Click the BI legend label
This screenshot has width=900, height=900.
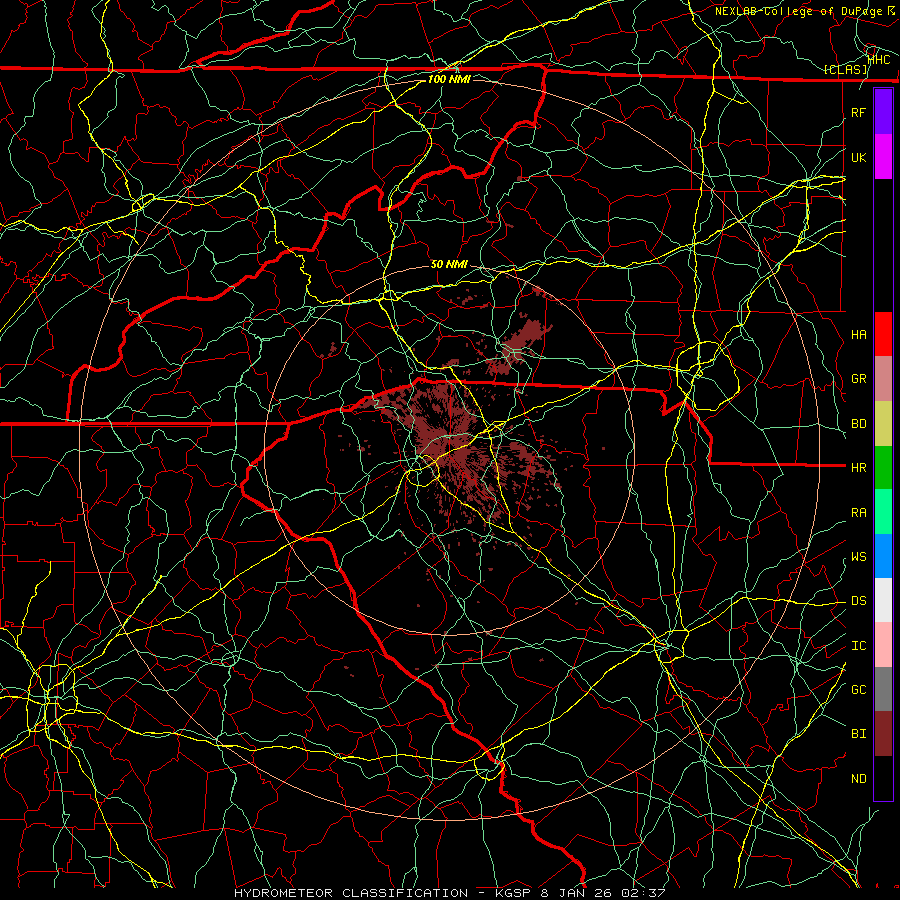point(858,734)
